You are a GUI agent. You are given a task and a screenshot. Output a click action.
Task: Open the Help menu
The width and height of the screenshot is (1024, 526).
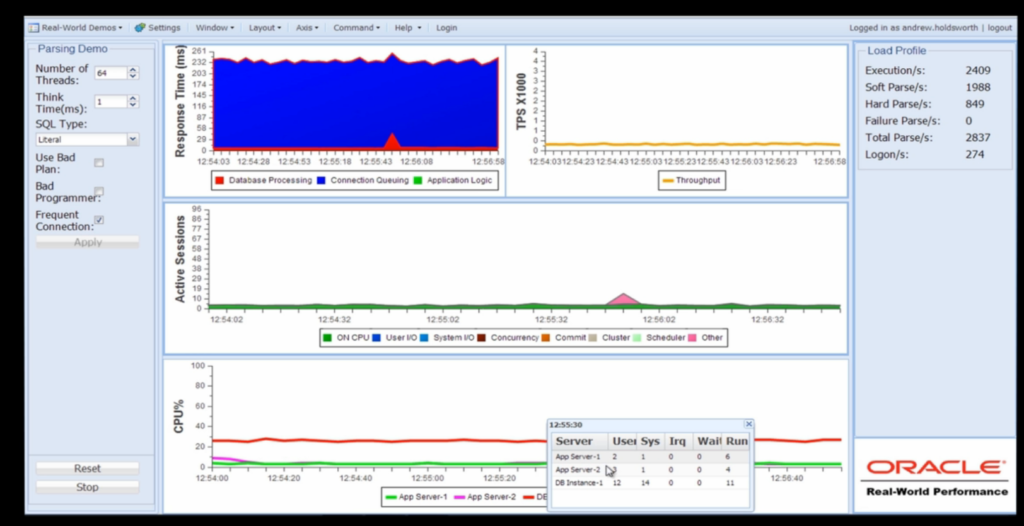(x=408, y=27)
